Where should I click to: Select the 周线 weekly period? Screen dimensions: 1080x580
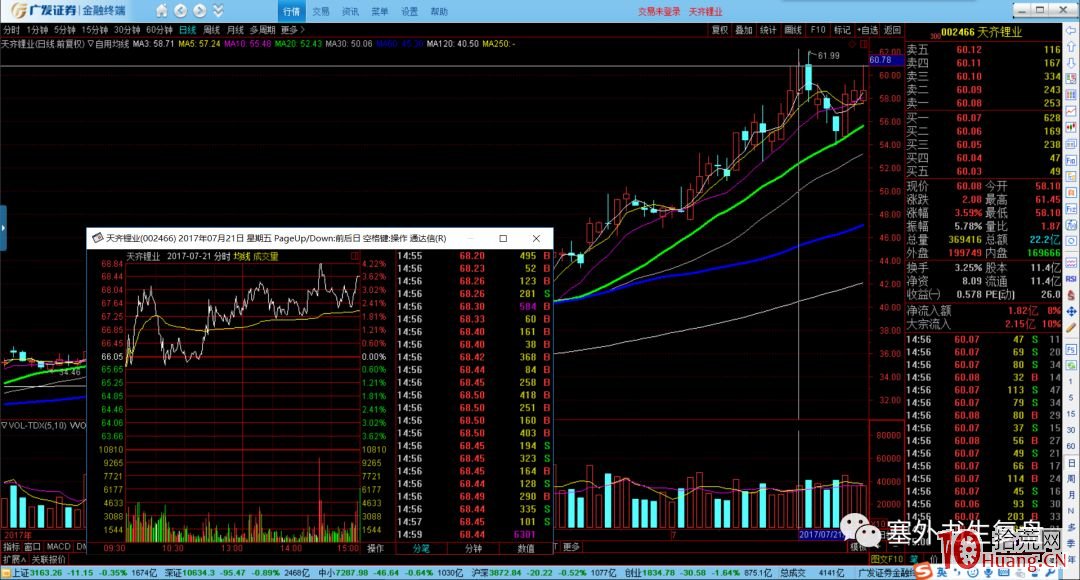point(211,30)
